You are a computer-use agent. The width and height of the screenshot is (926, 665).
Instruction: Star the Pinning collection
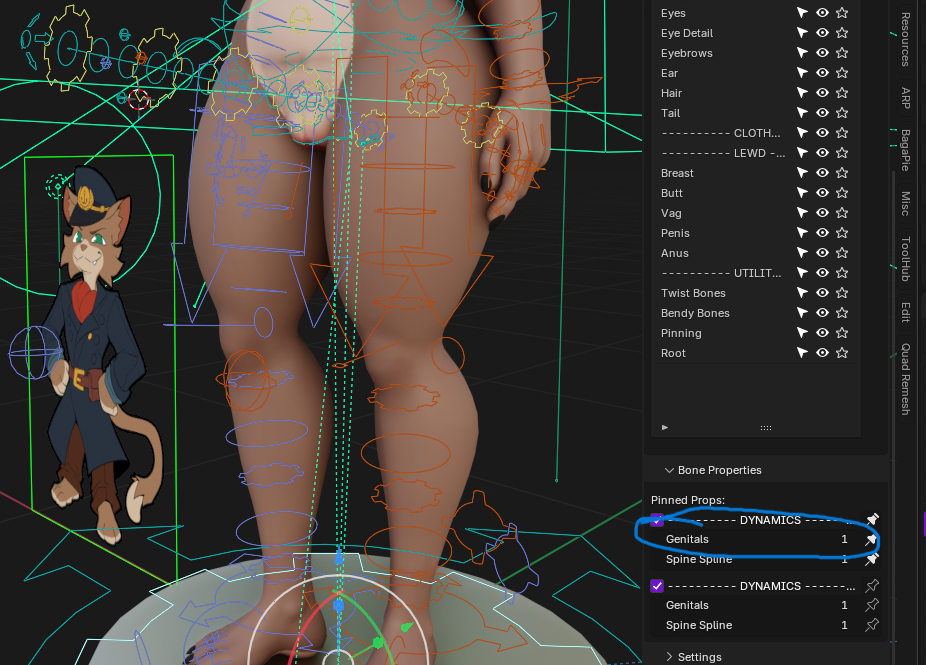pos(842,333)
